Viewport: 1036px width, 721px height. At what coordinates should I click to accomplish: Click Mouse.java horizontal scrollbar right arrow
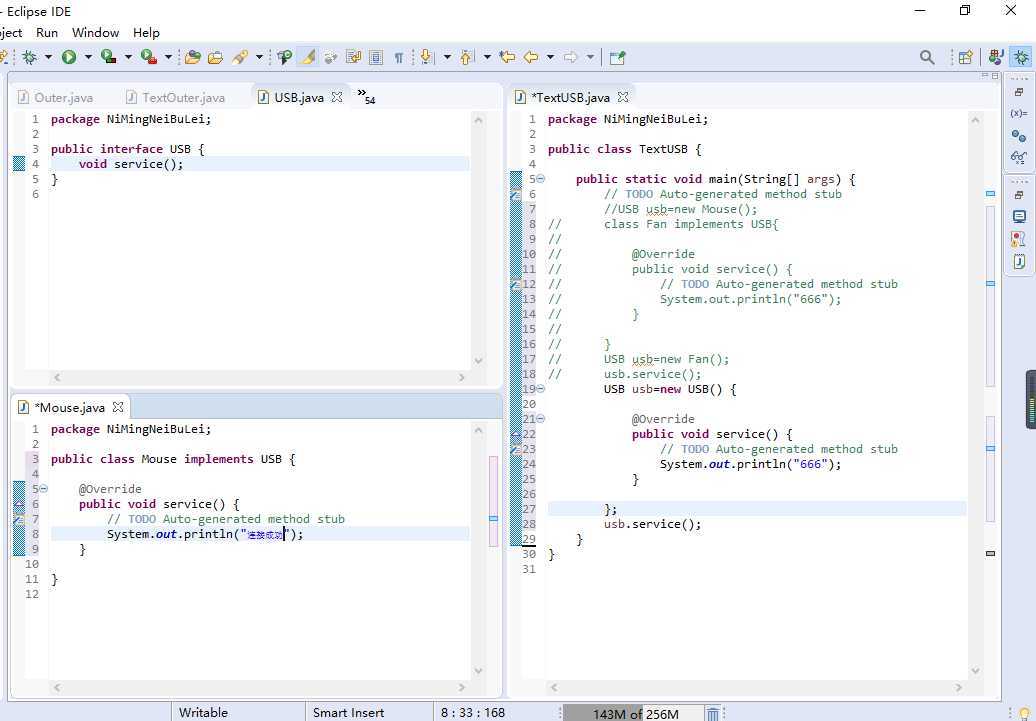coord(462,687)
